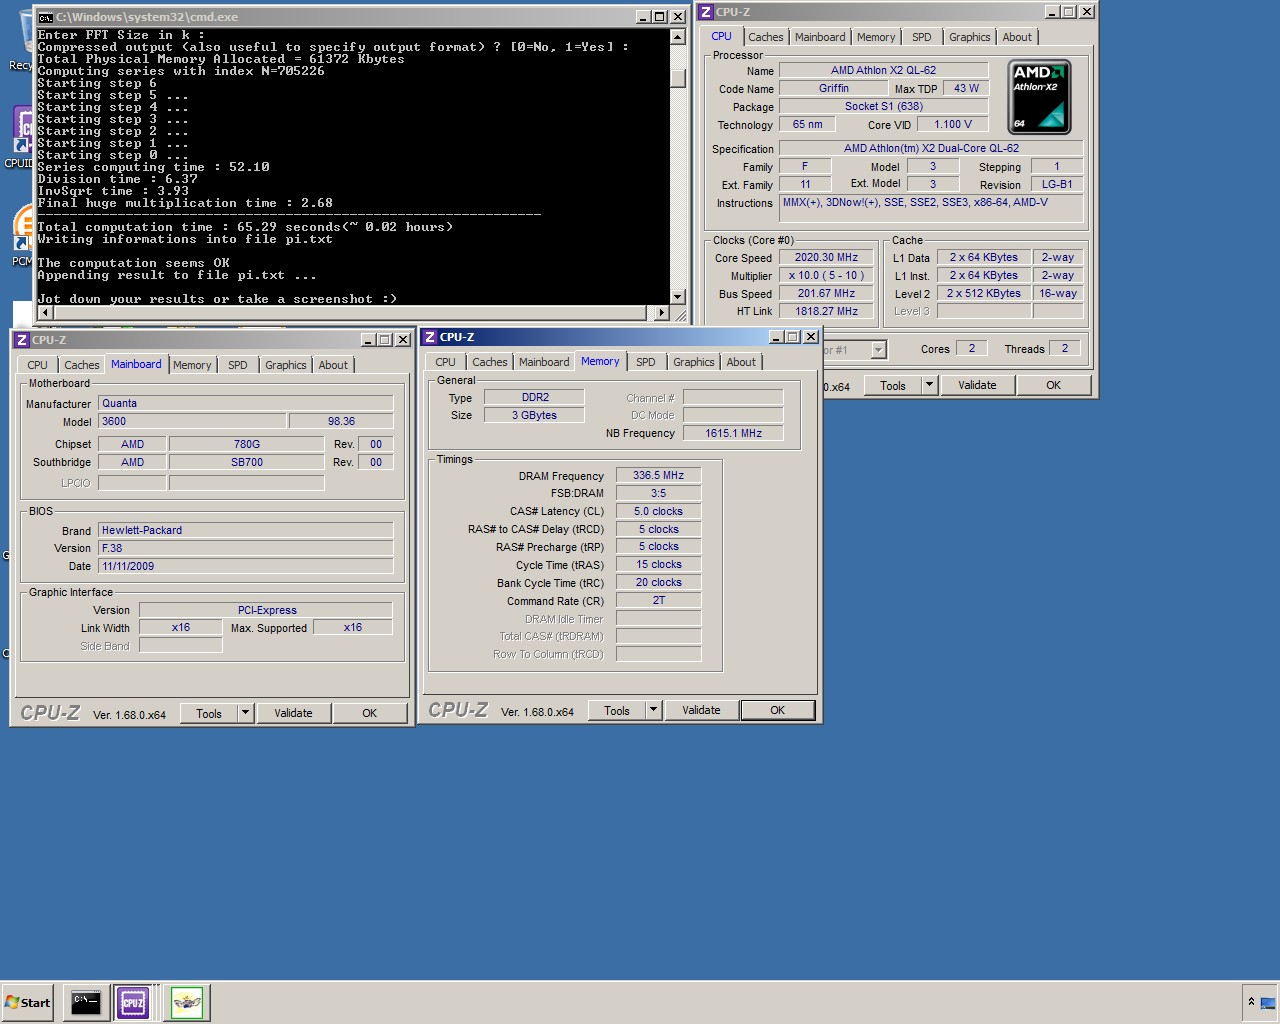Select About tab in Mainboard window
Viewport: 1280px width, 1024px height.
pyautogui.click(x=333, y=365)
